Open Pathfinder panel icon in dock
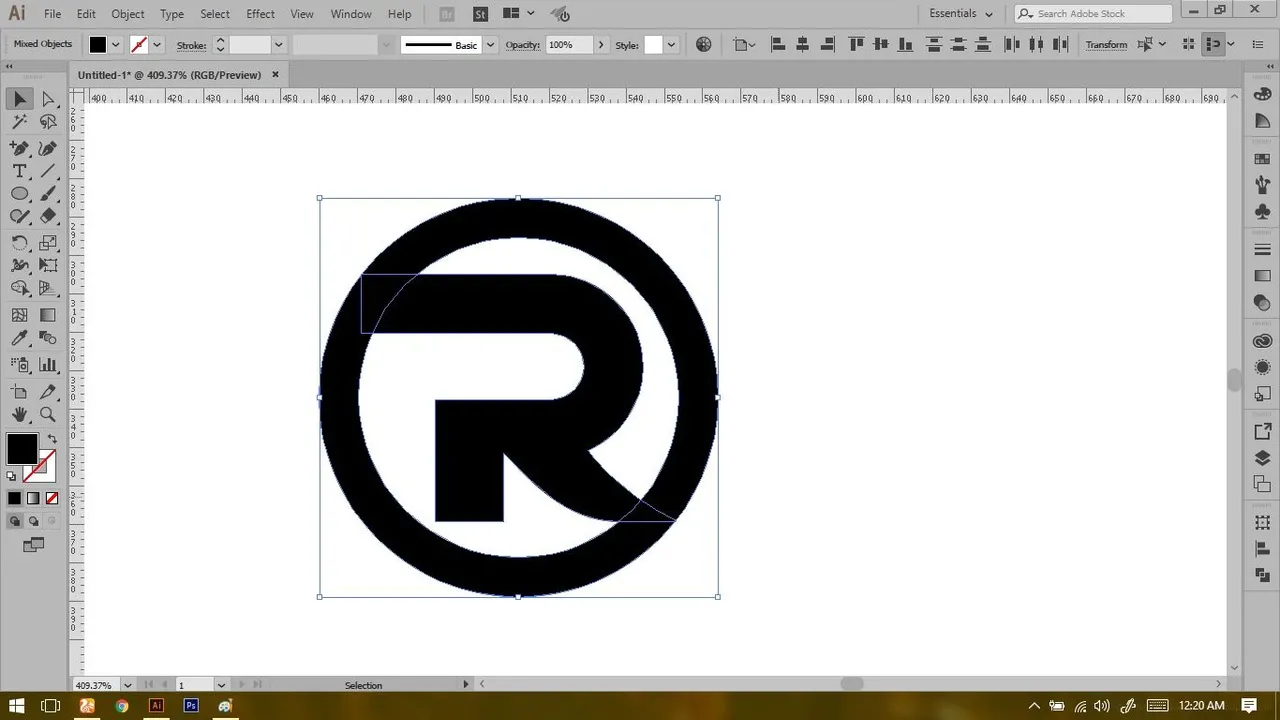 pos(1262,574)
